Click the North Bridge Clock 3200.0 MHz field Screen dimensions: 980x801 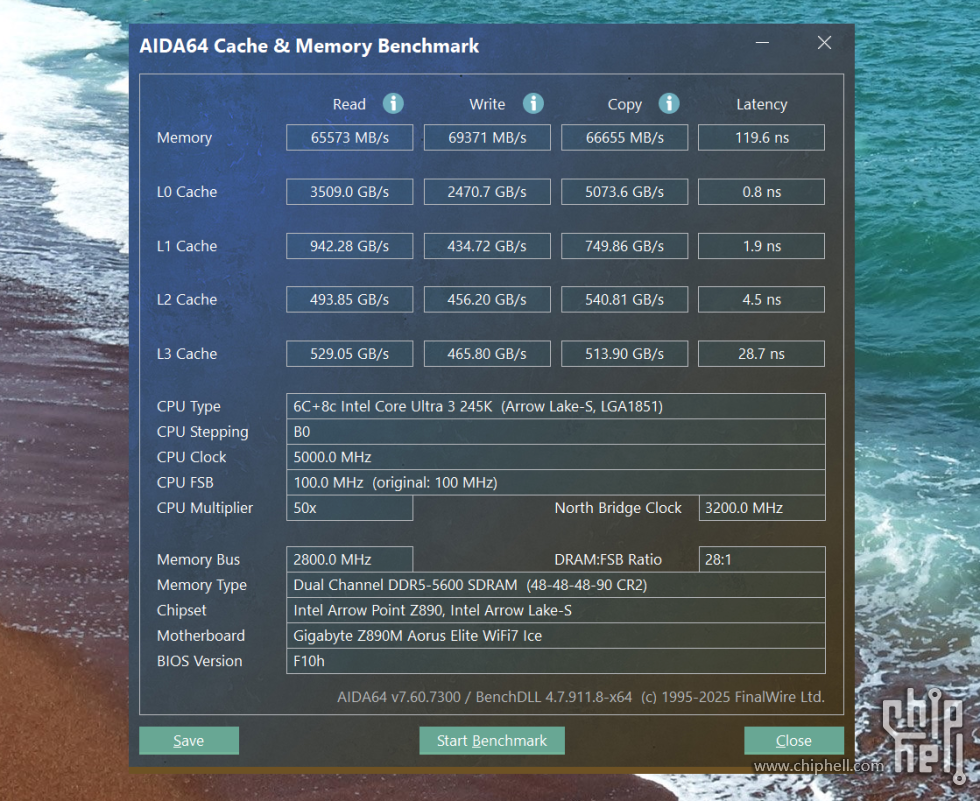762,508
